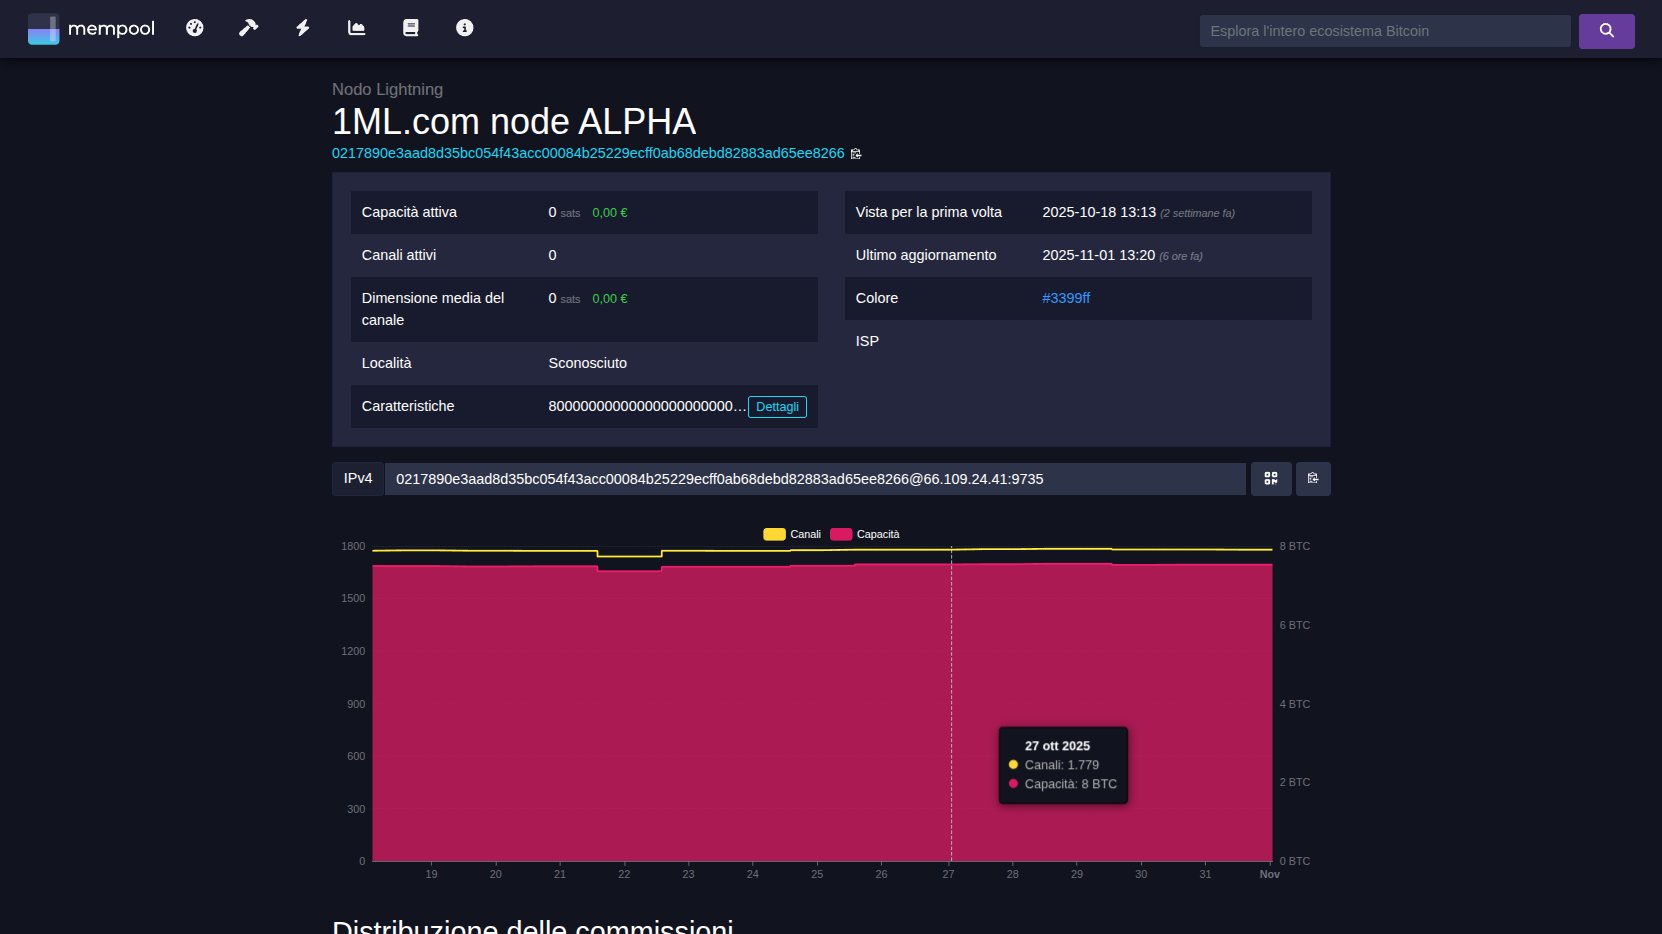Open the dashboard gauge icon

point(195,28)
